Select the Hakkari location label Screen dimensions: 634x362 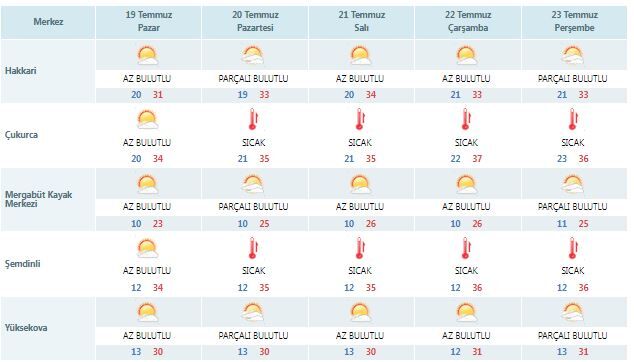21,70
